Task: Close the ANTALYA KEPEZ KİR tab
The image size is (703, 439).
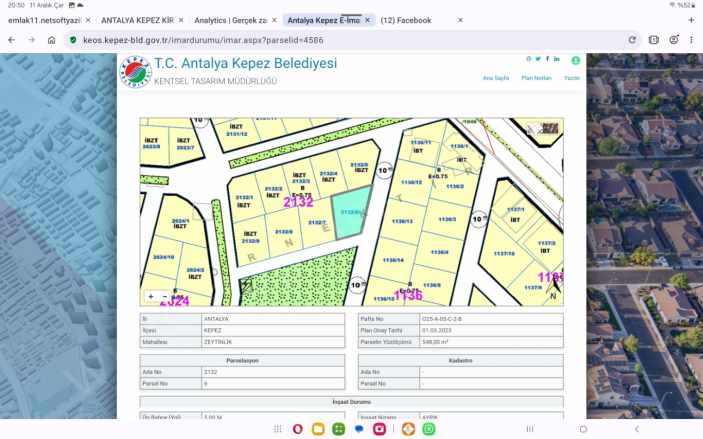Action: pos(181,19)
